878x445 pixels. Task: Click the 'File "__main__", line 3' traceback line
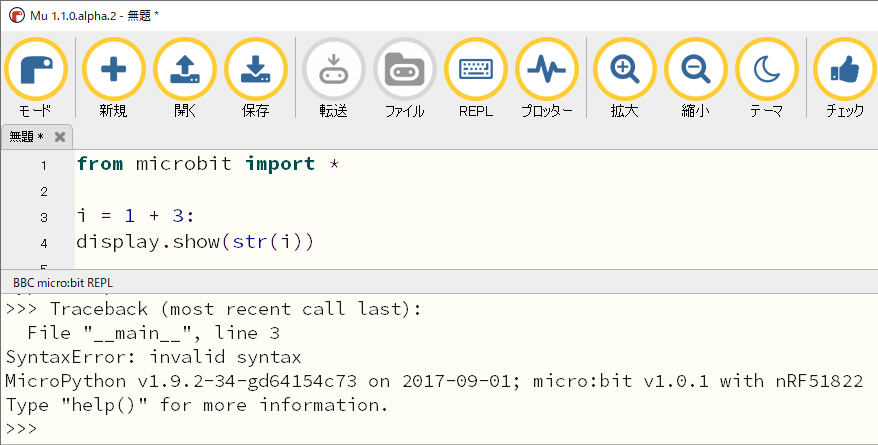(x=153, y=333)
